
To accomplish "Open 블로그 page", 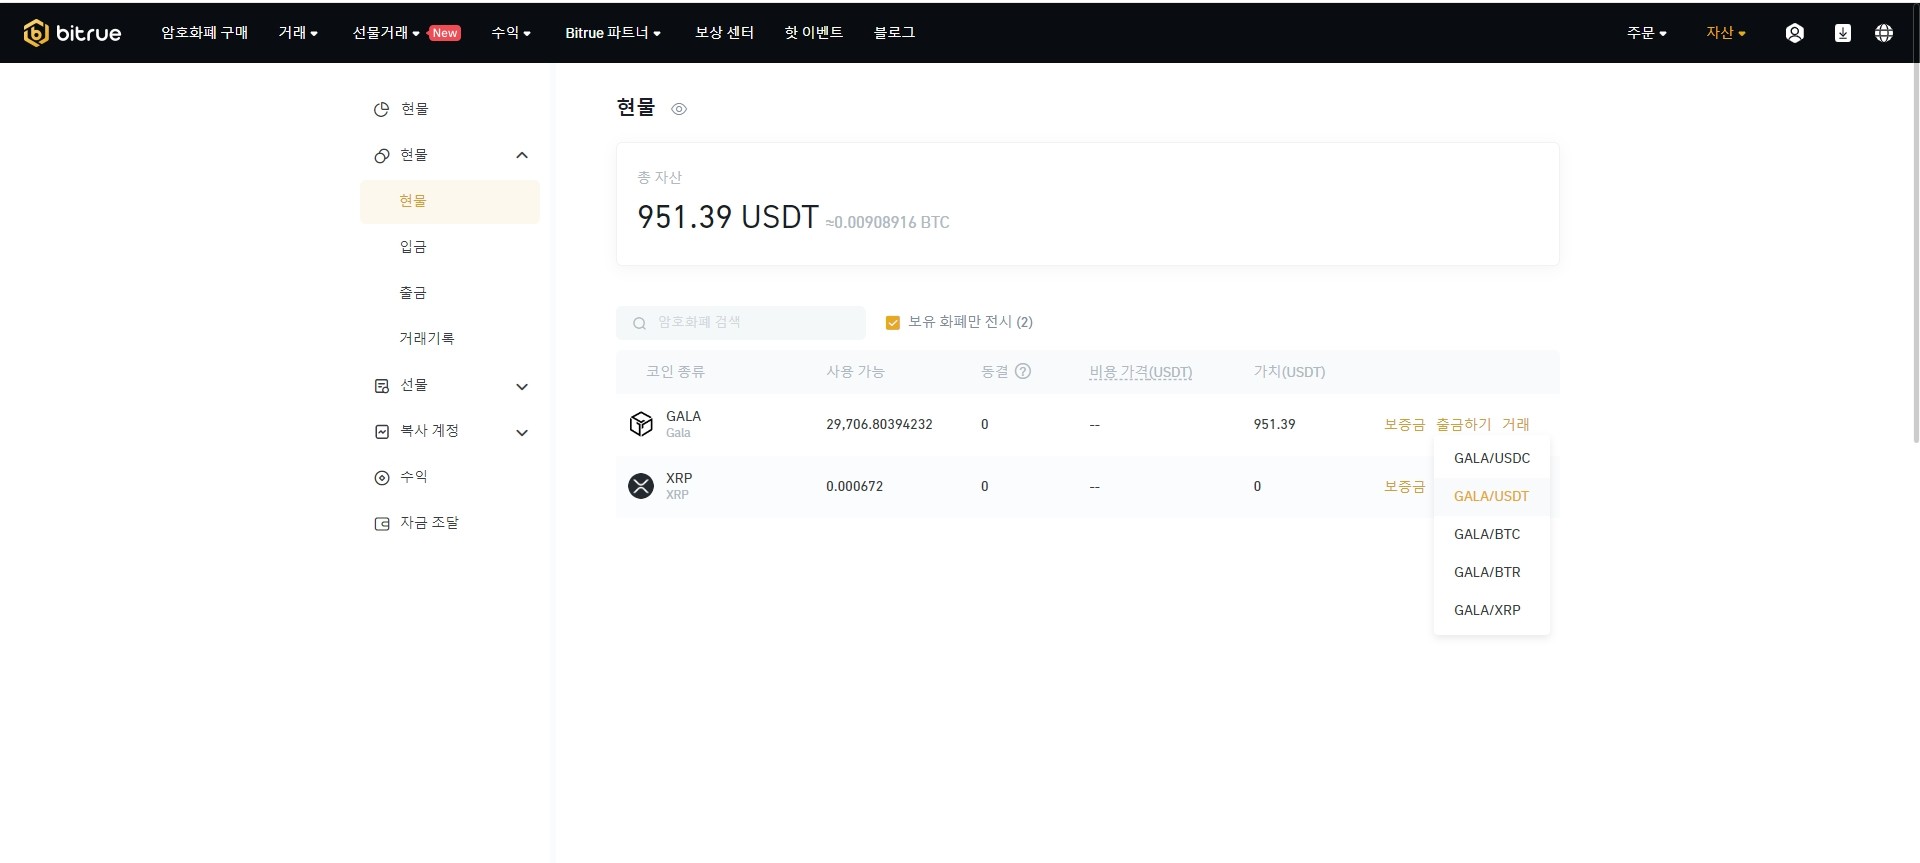I will pos(895,33).
